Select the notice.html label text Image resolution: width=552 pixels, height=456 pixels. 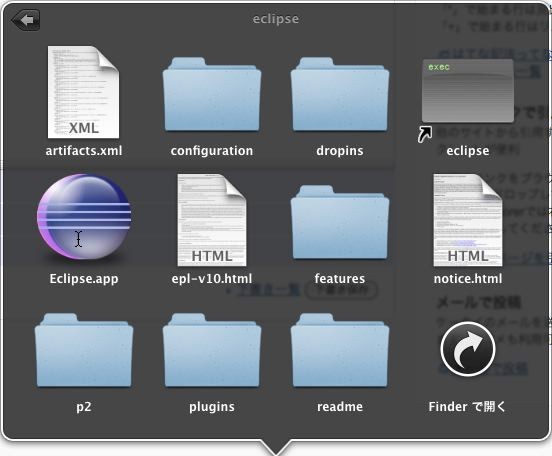tap(468, 279)
